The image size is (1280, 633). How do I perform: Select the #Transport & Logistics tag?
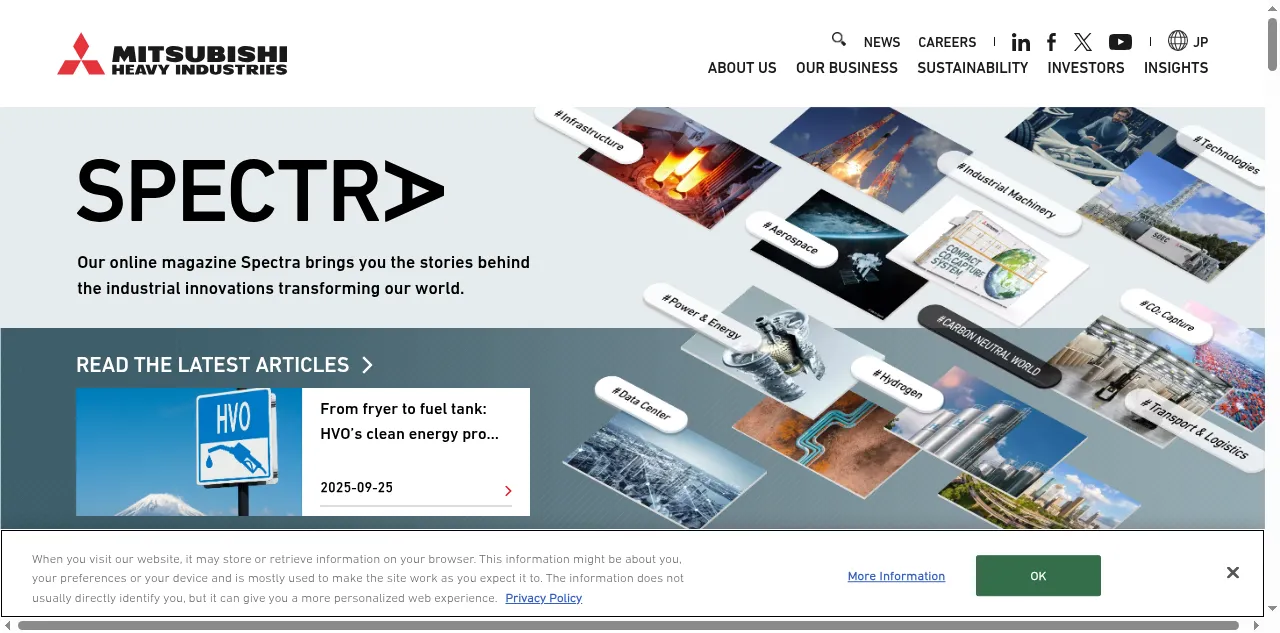tap(1196, 428)
